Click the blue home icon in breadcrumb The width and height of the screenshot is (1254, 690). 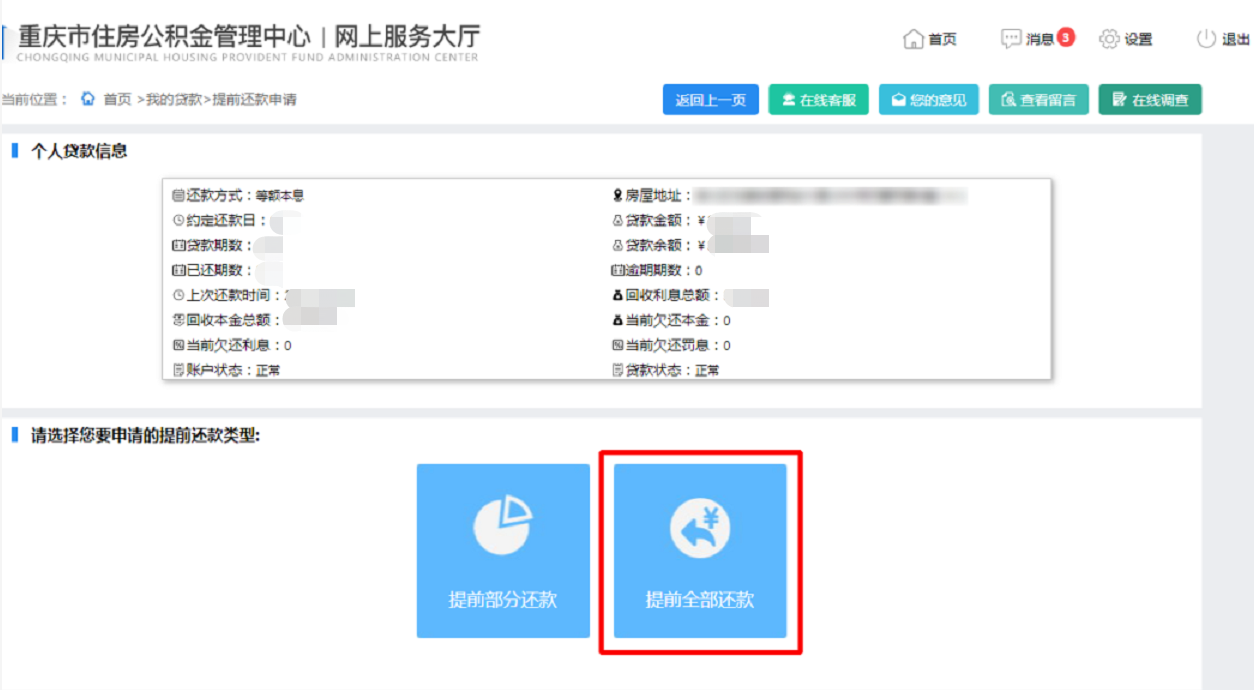pos(88,99)
